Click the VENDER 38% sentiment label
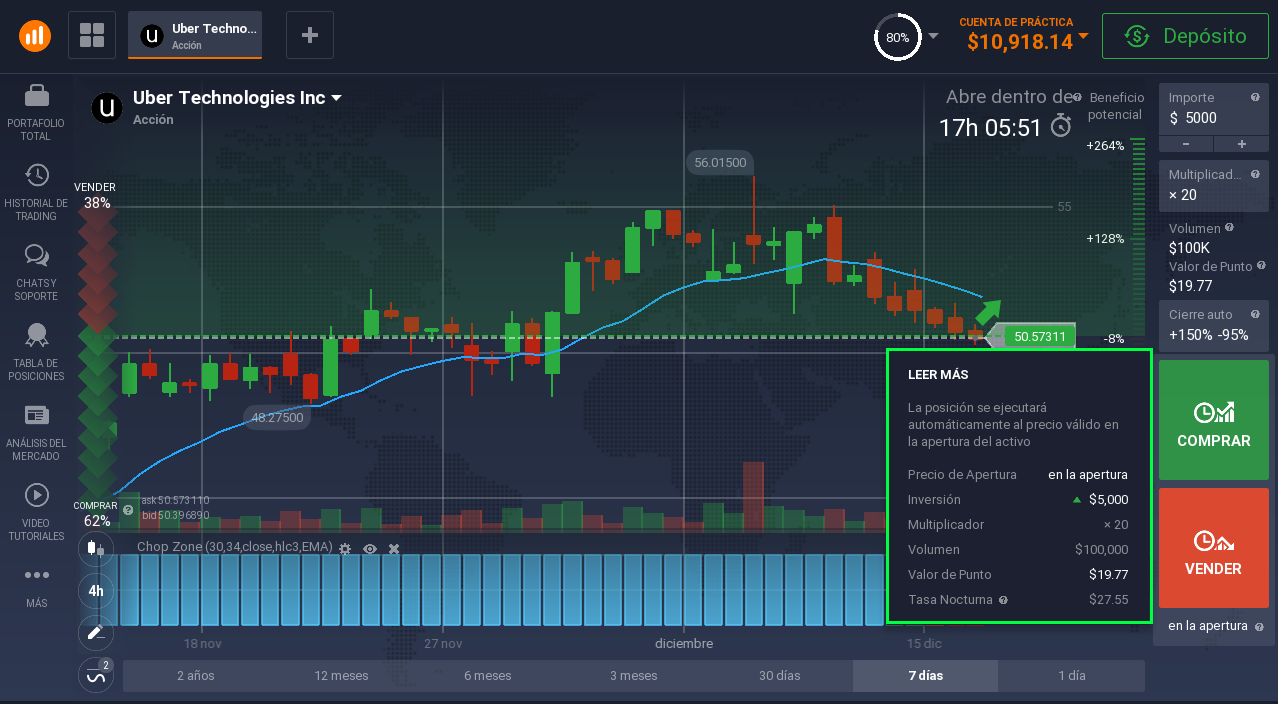1278x704 pixels. pyautogui.click(x=97, y=195)
